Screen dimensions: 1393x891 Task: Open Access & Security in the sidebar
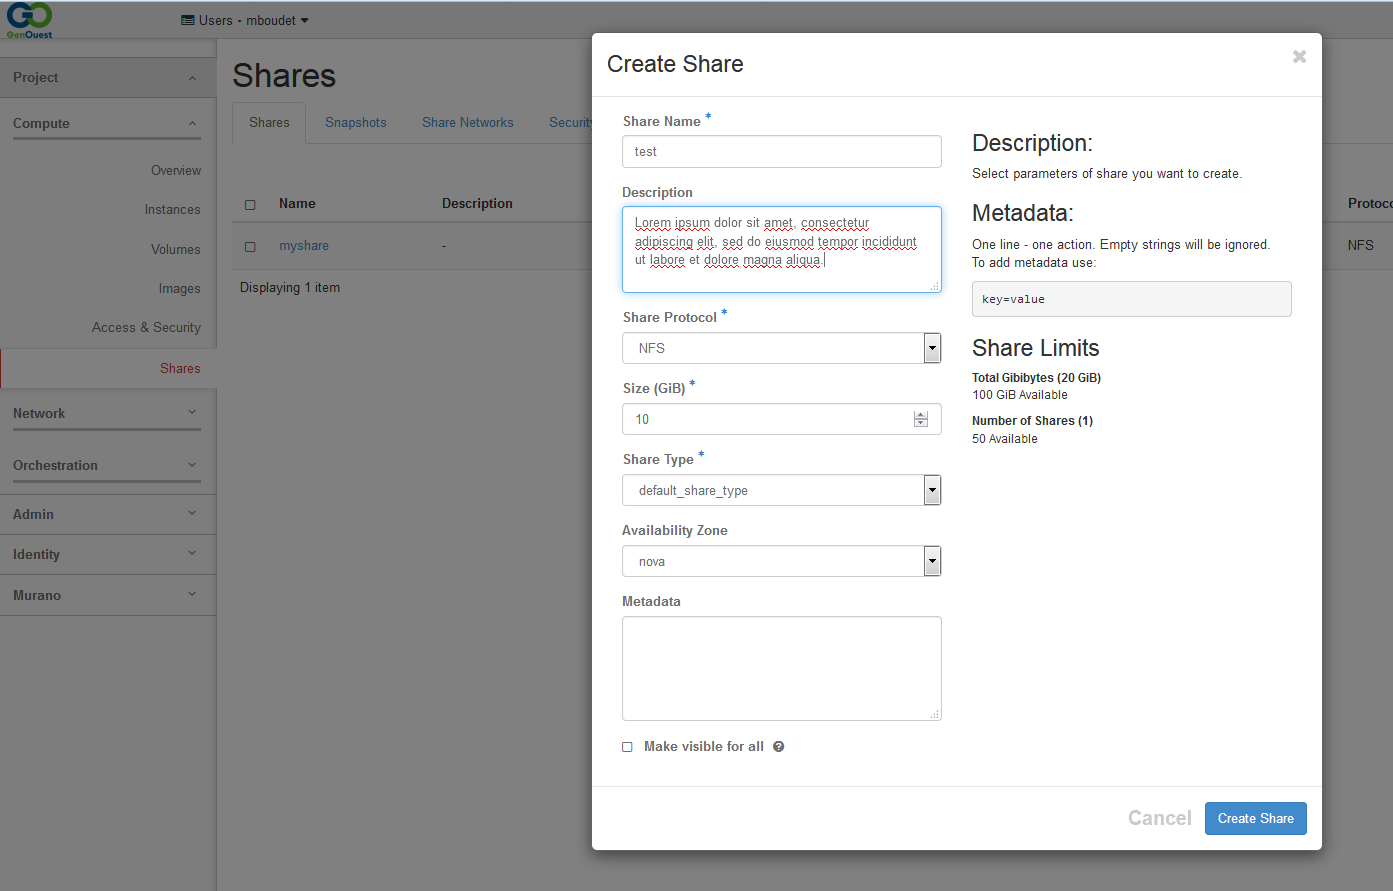click(x=146, y=328)
